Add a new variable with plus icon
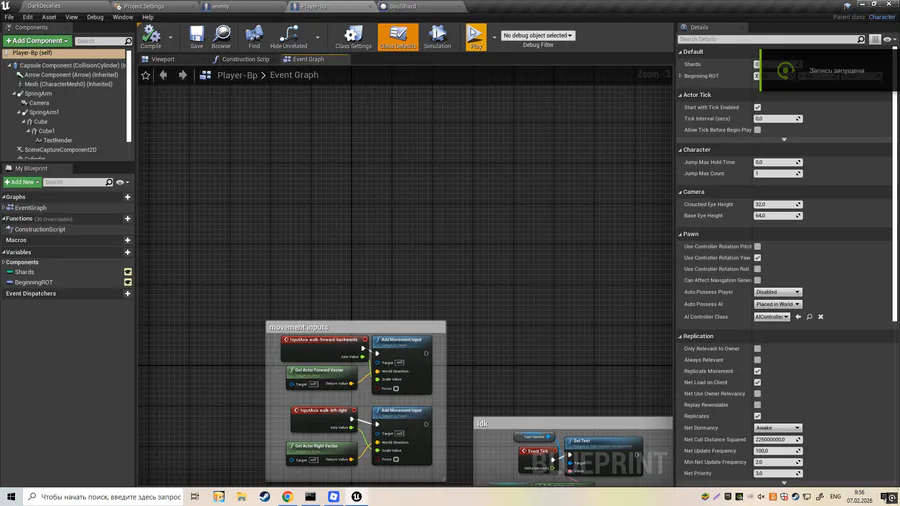The width and height of the screenshot is (900, 506). click(127, 252)
